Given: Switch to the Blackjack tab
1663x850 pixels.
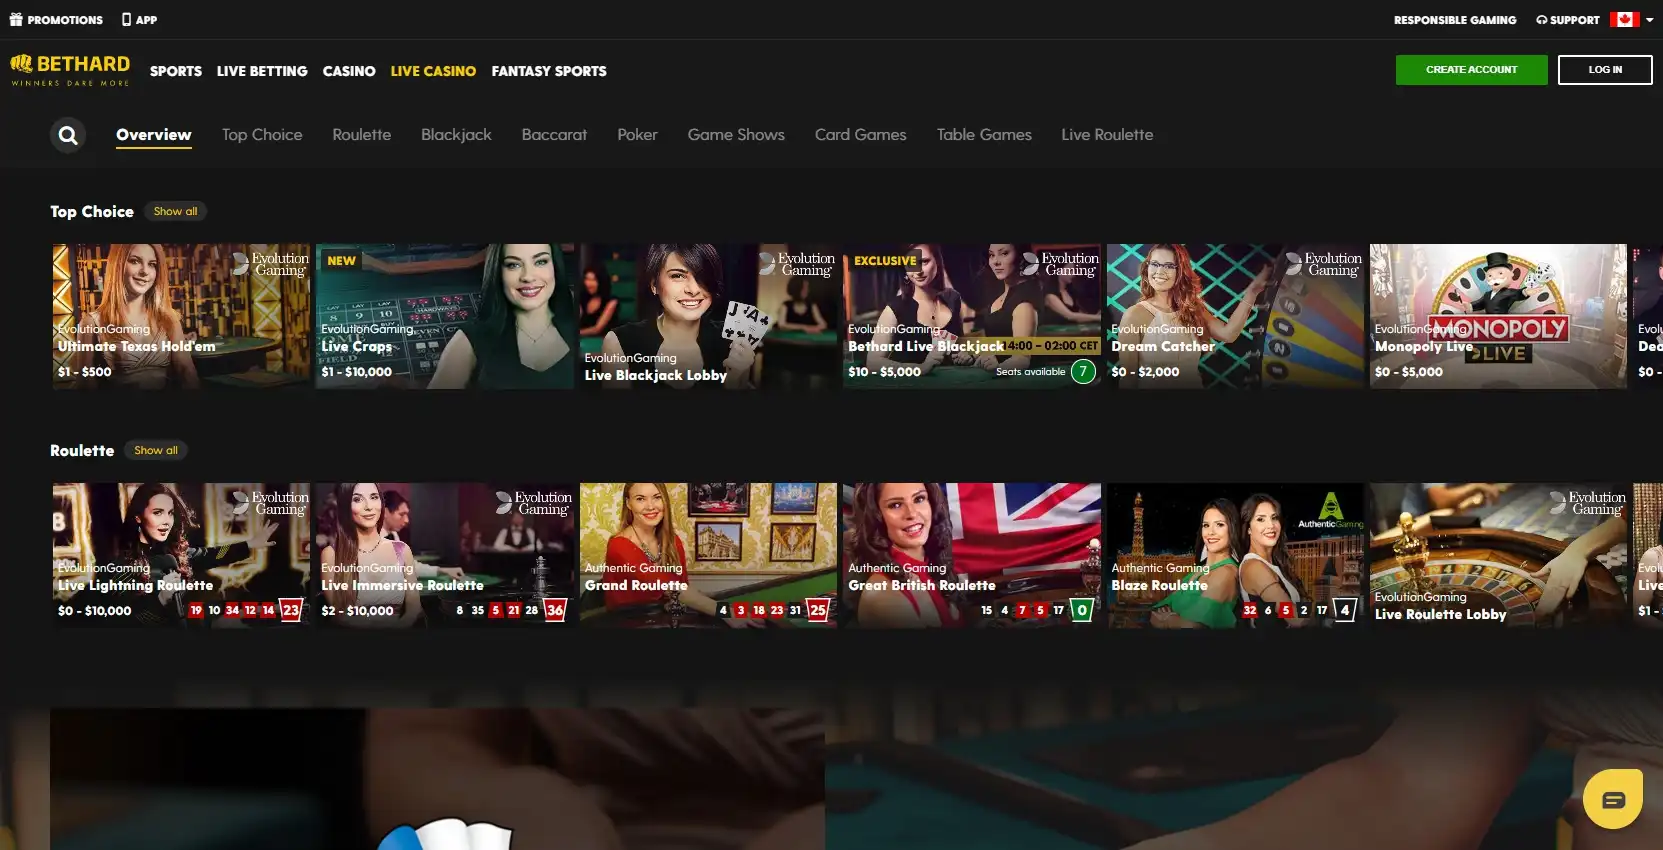Looking at the screenshot, I should (x=456, y=135).
